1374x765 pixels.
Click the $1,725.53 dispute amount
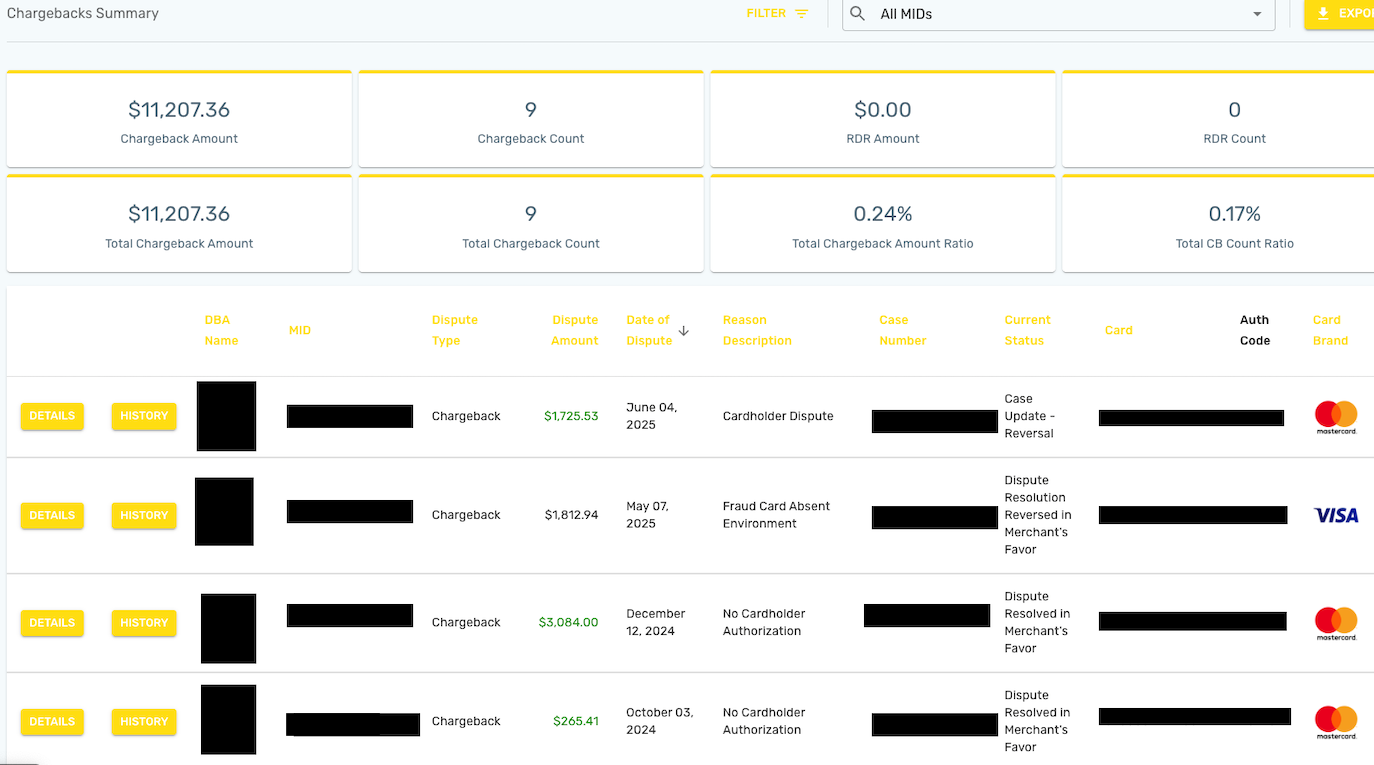tap(571, 416)
